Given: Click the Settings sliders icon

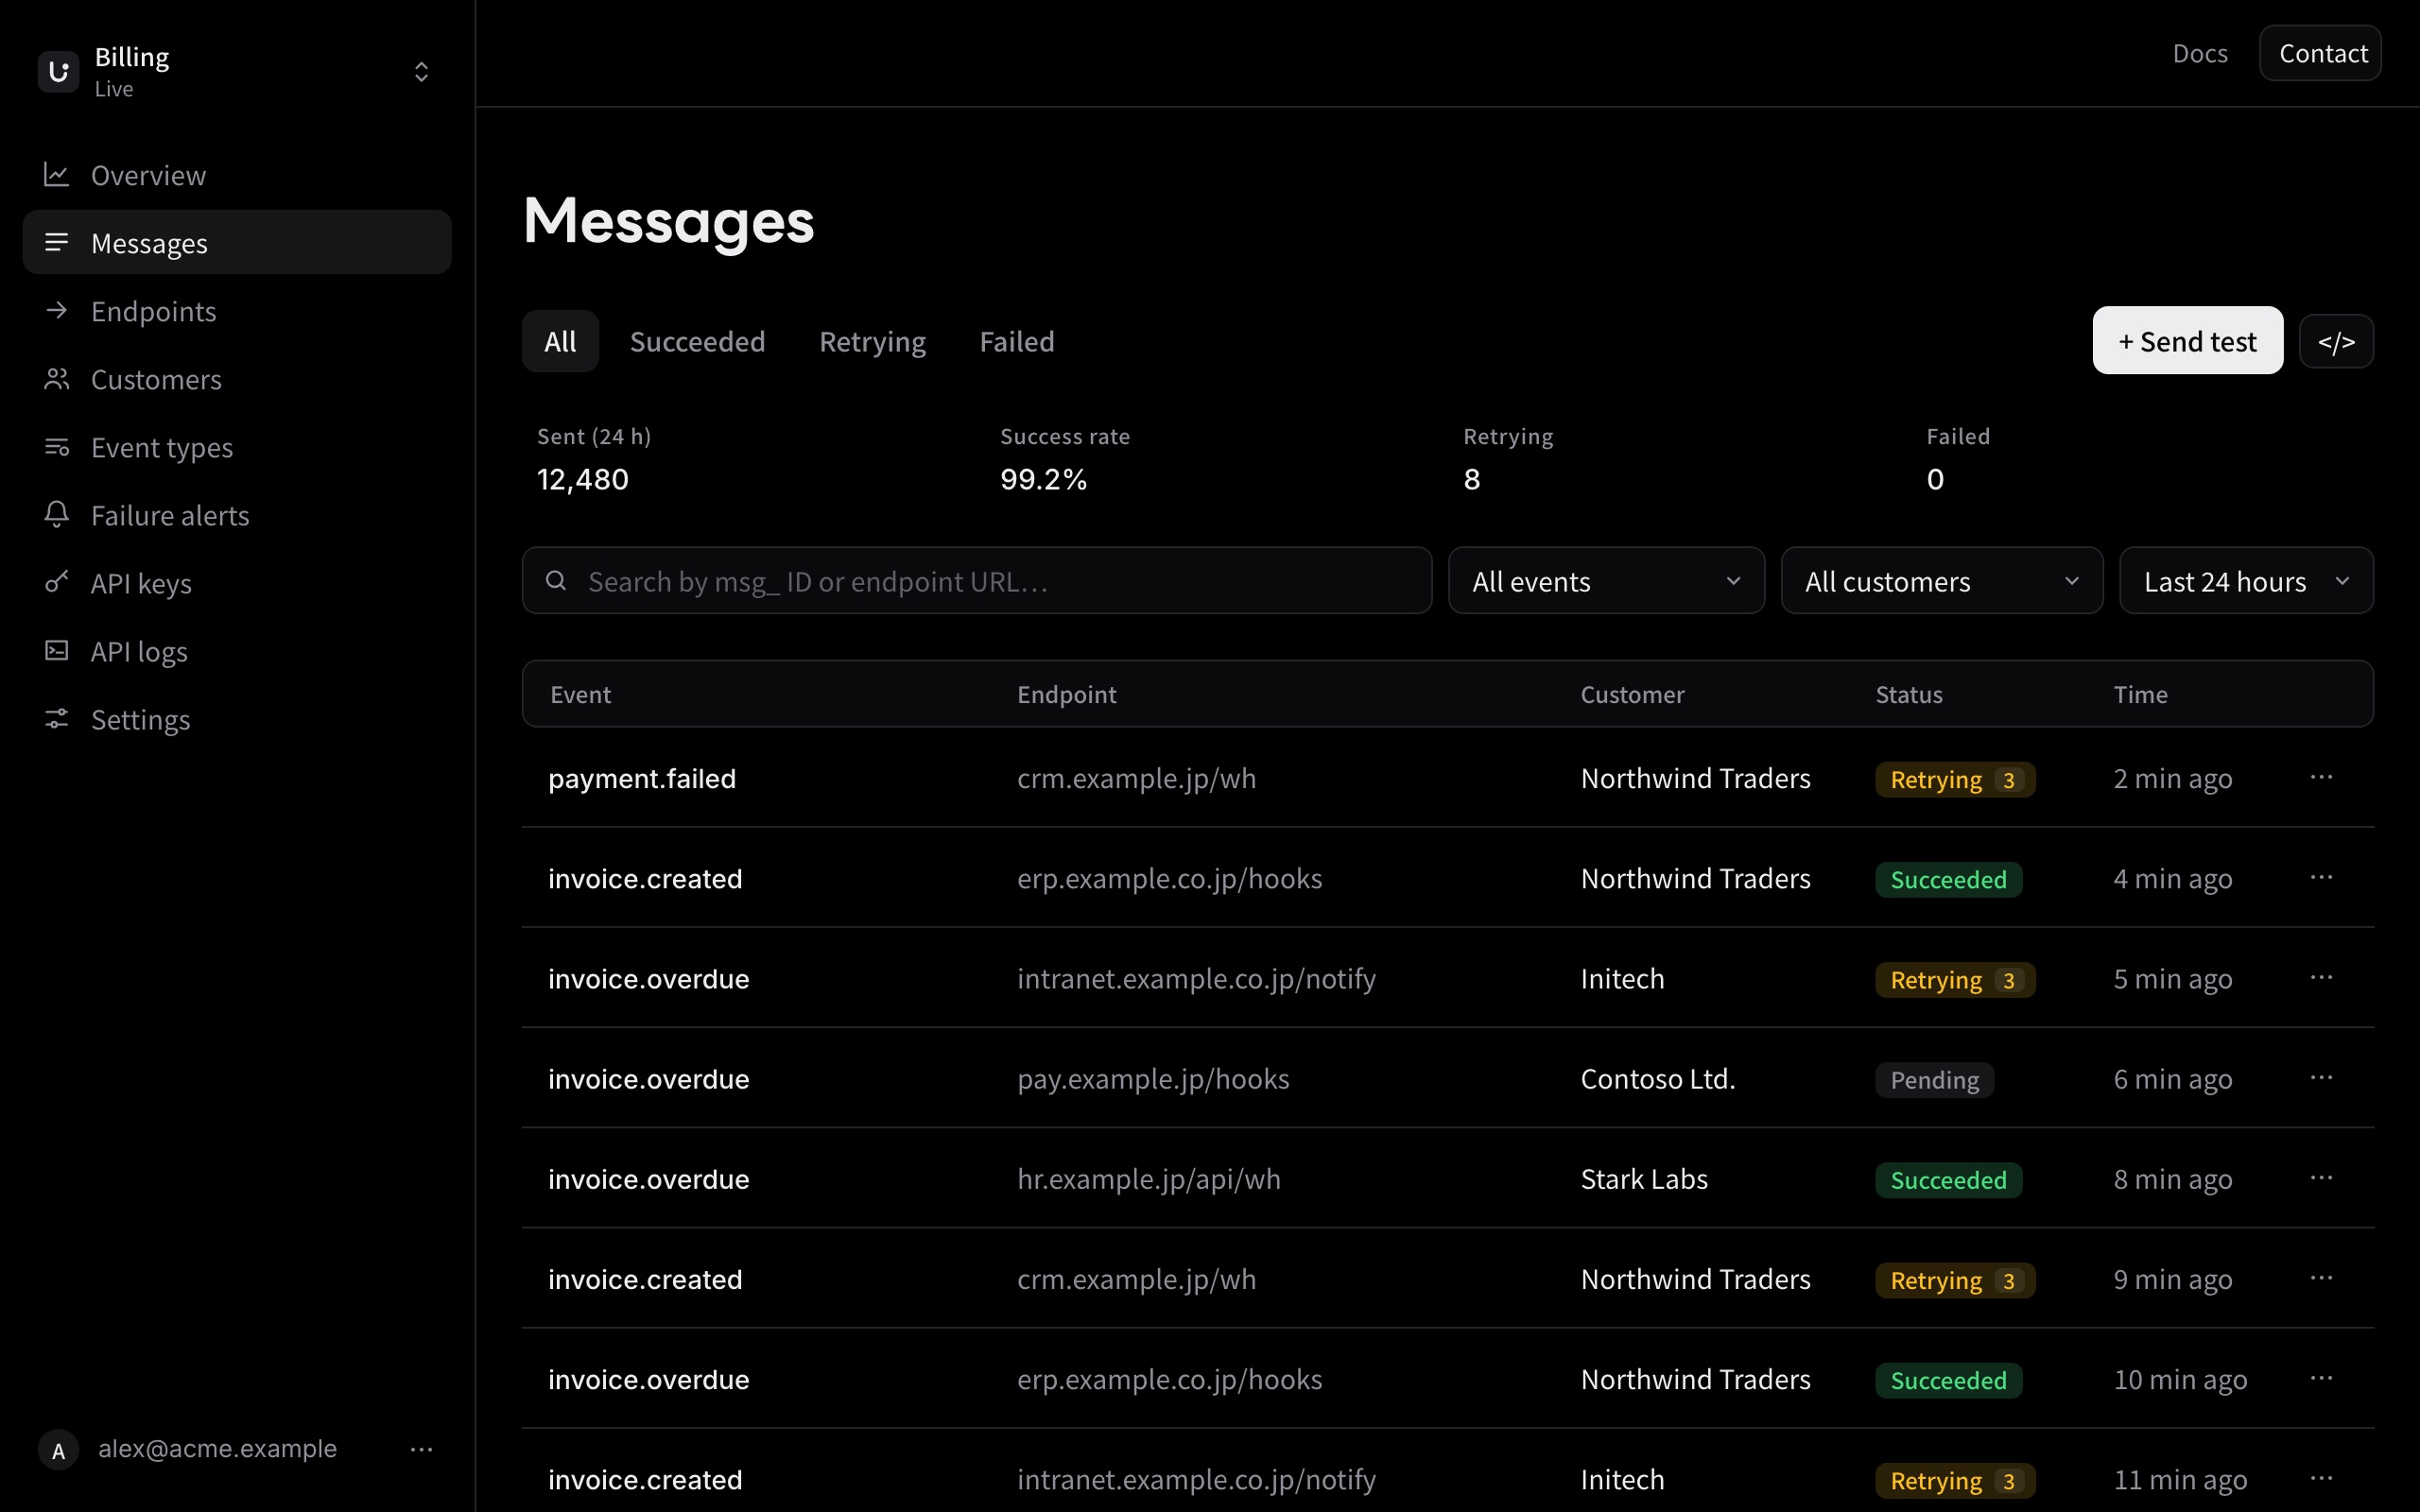Looking at the screenshot, I should 56,719.
